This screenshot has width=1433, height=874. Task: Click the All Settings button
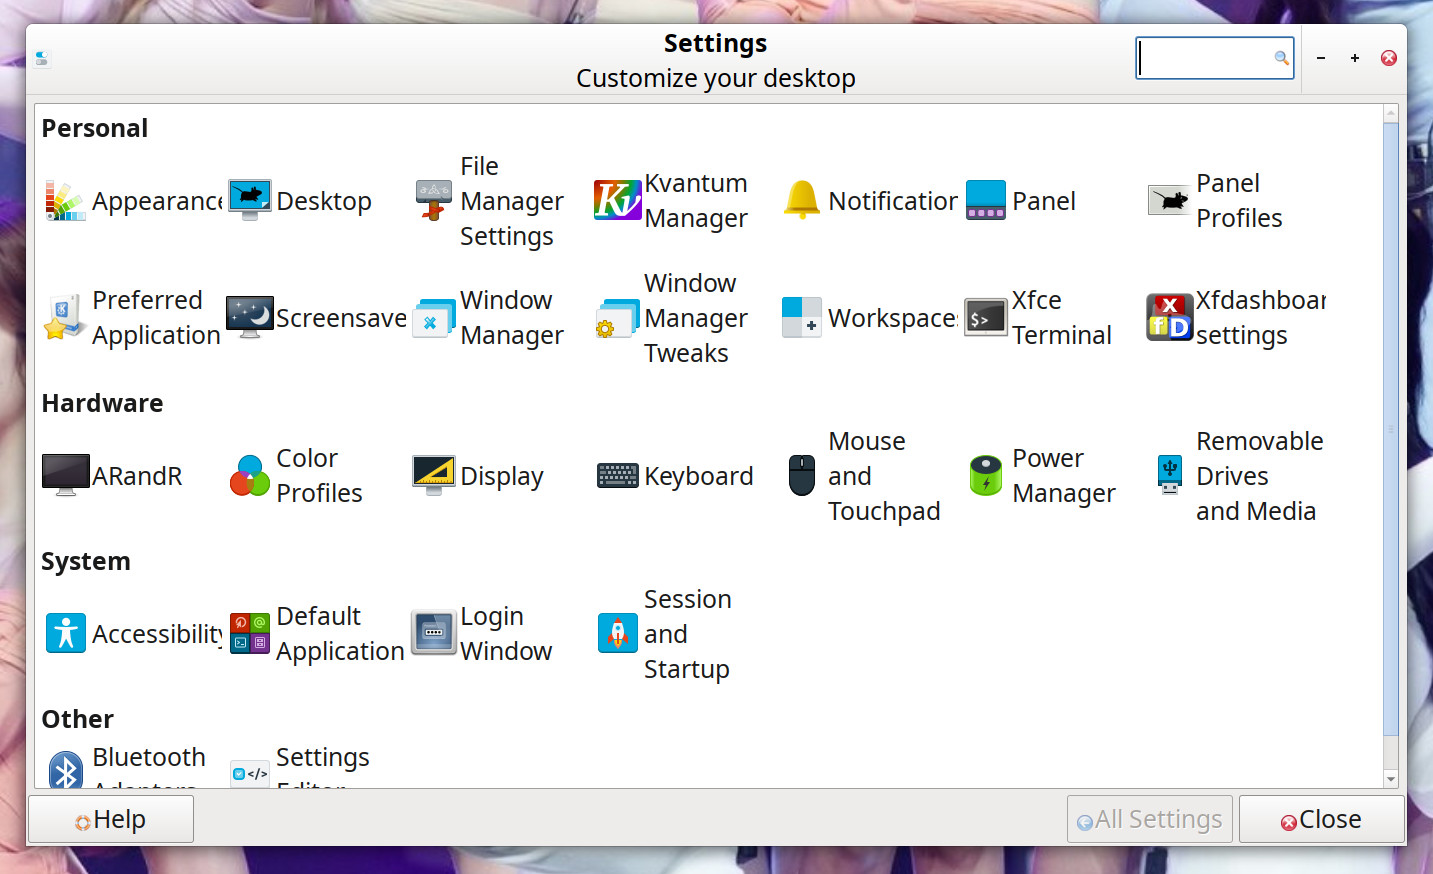[1151, 820]
